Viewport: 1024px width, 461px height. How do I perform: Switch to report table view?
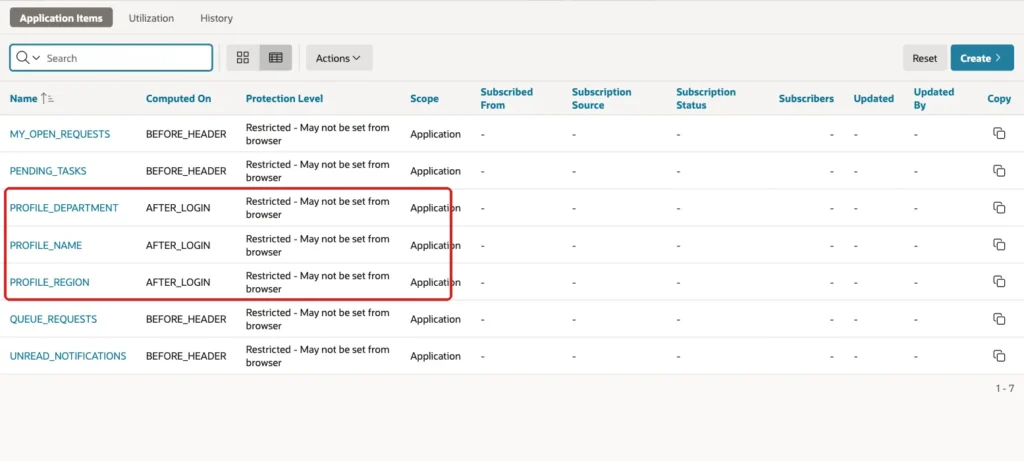[x=276, y=57]
